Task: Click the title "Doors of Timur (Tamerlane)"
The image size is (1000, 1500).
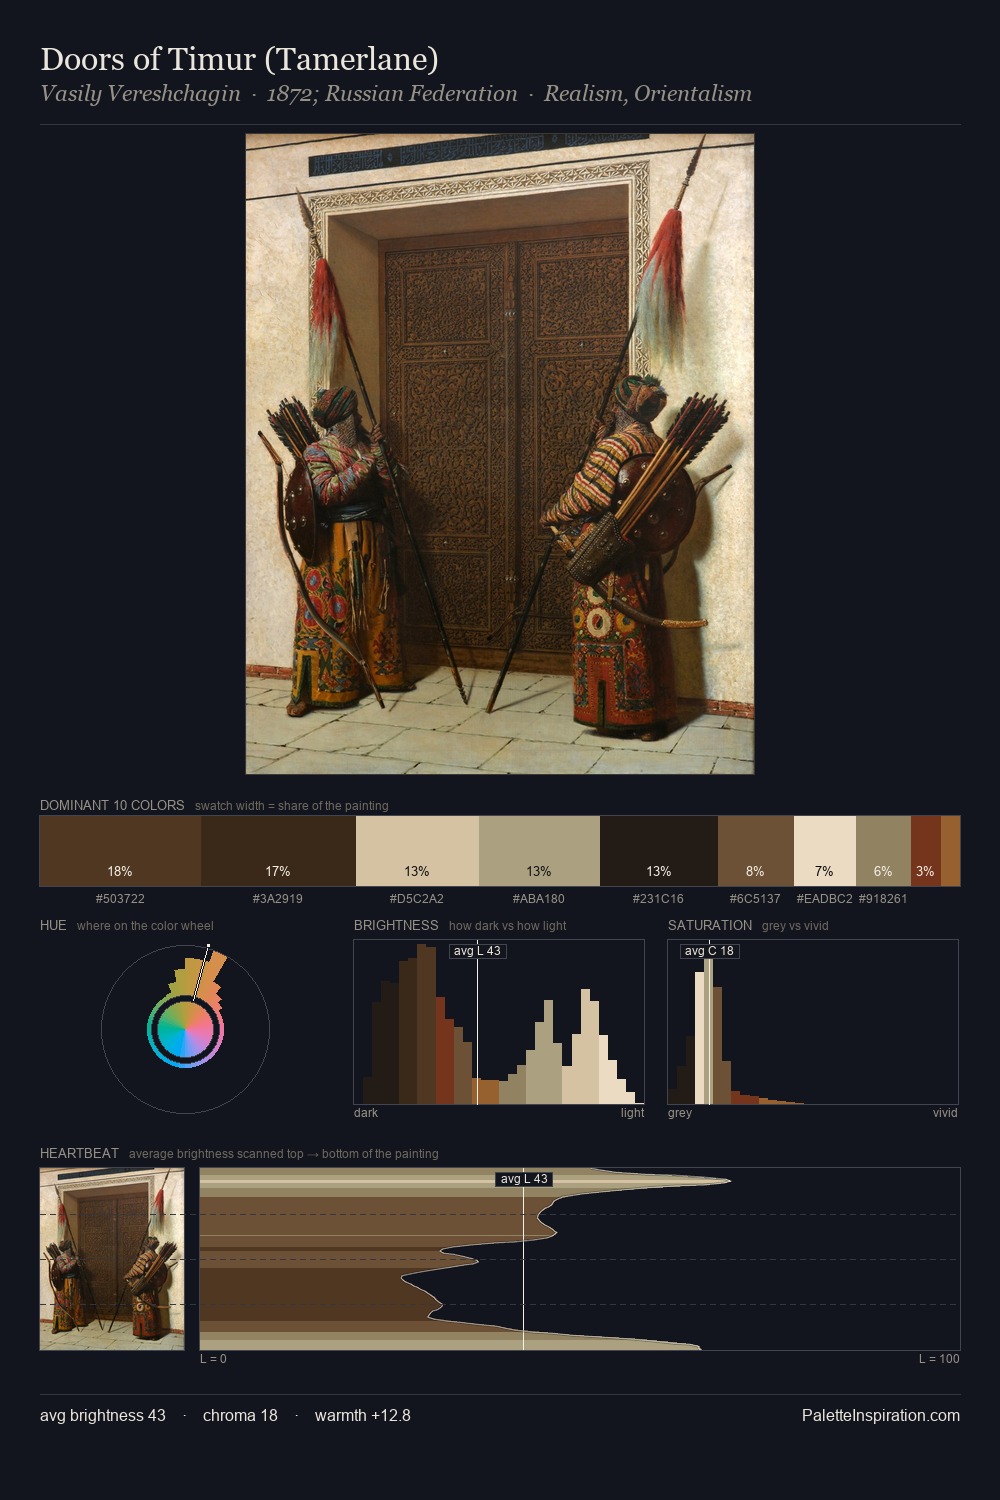Action: coord(239,59)
